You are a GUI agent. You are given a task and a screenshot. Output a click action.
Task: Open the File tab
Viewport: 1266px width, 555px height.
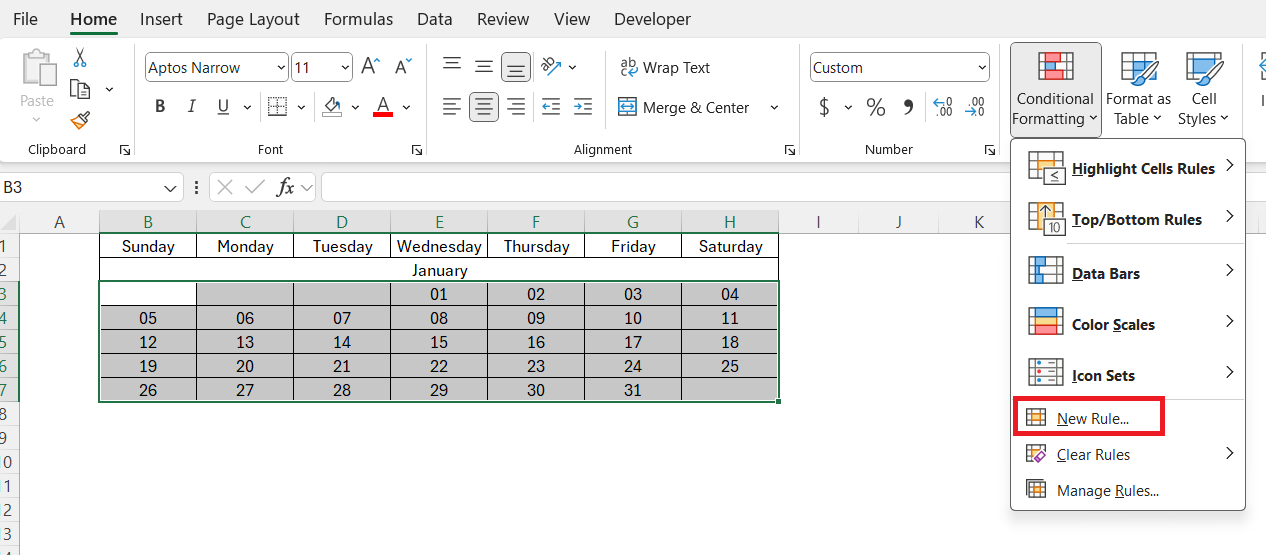tap(25, 19)
